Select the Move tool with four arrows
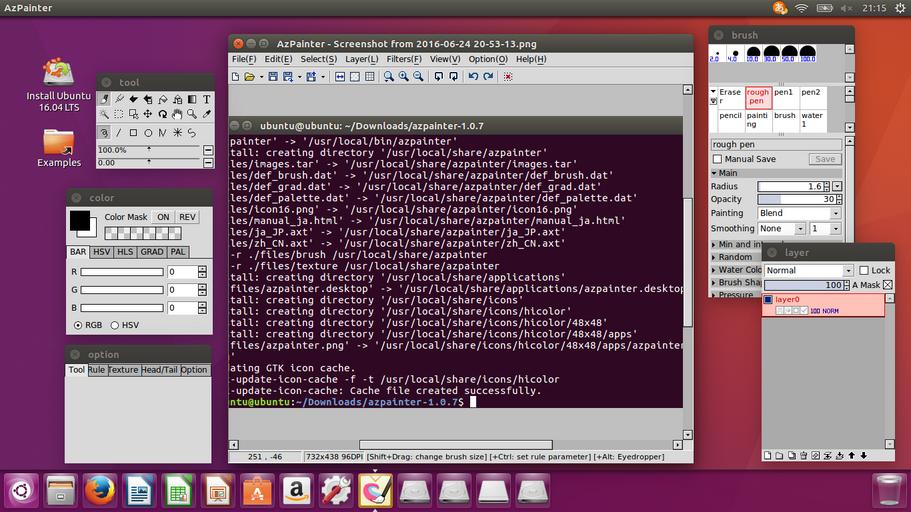 tap(148, 114)
